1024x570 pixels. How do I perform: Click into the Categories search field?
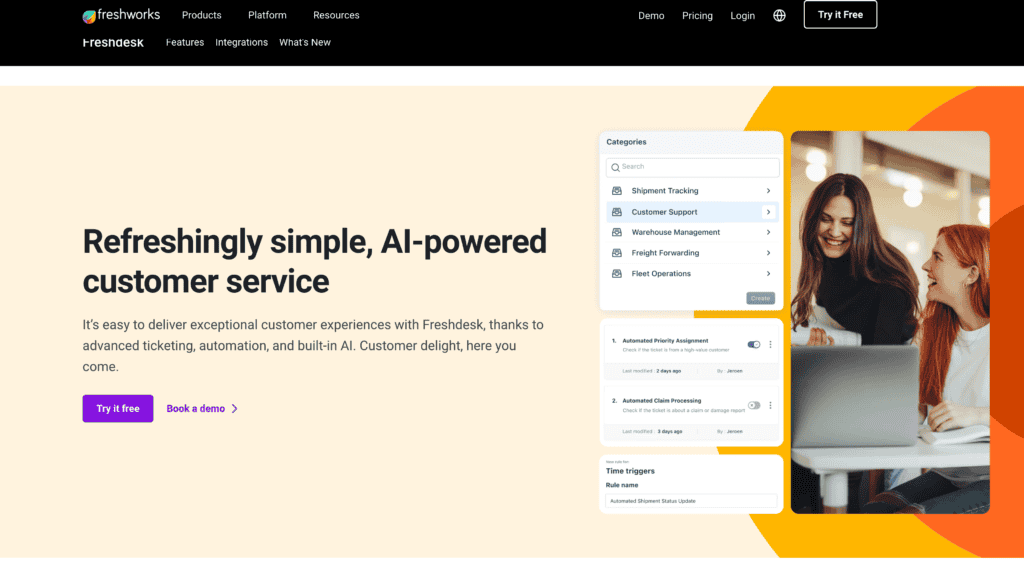(x=692, y=167)
